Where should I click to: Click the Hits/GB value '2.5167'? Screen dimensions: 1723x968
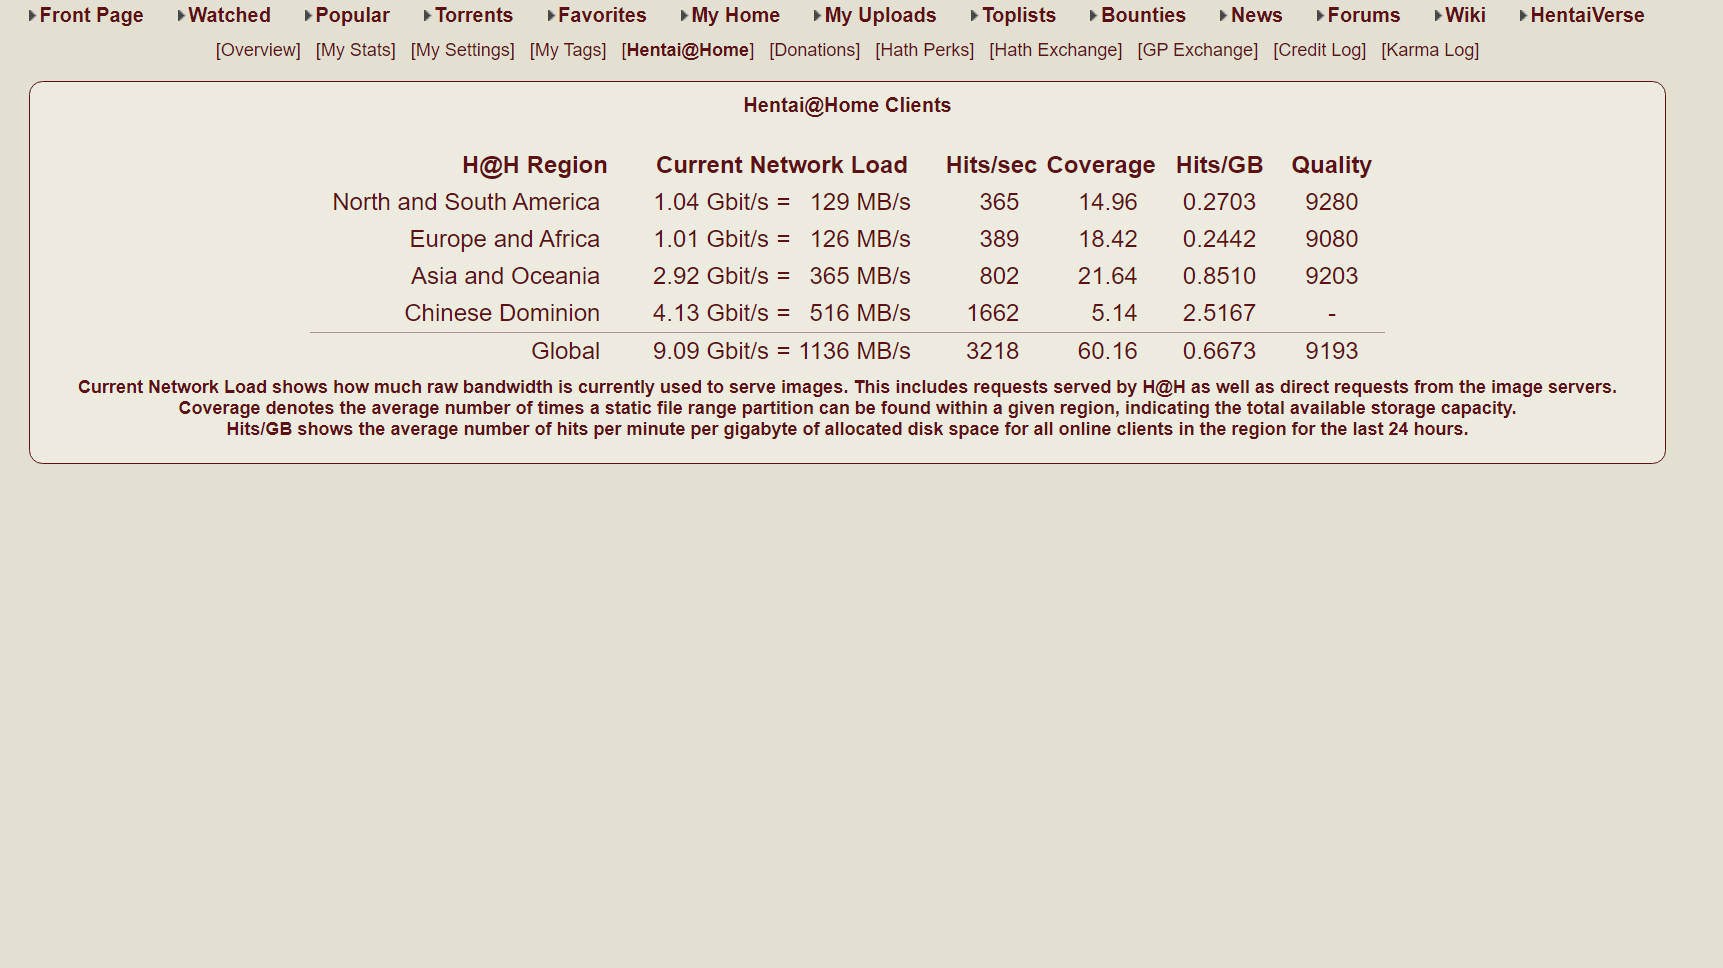[x=1219, y=313]
